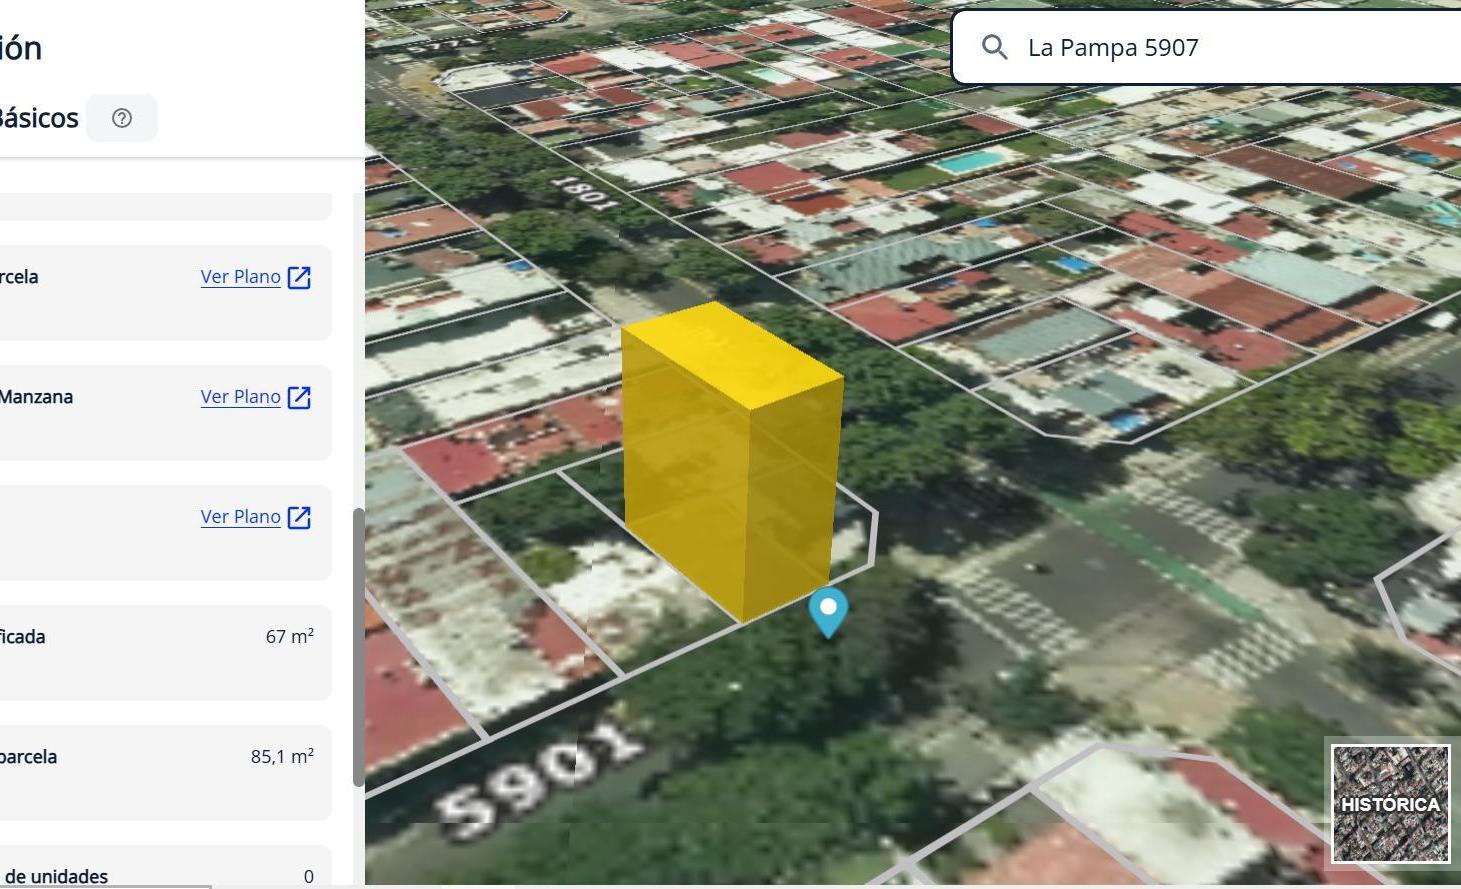Click the blue location pin marker
This screenshot has width=1461, height=889.
828,612
